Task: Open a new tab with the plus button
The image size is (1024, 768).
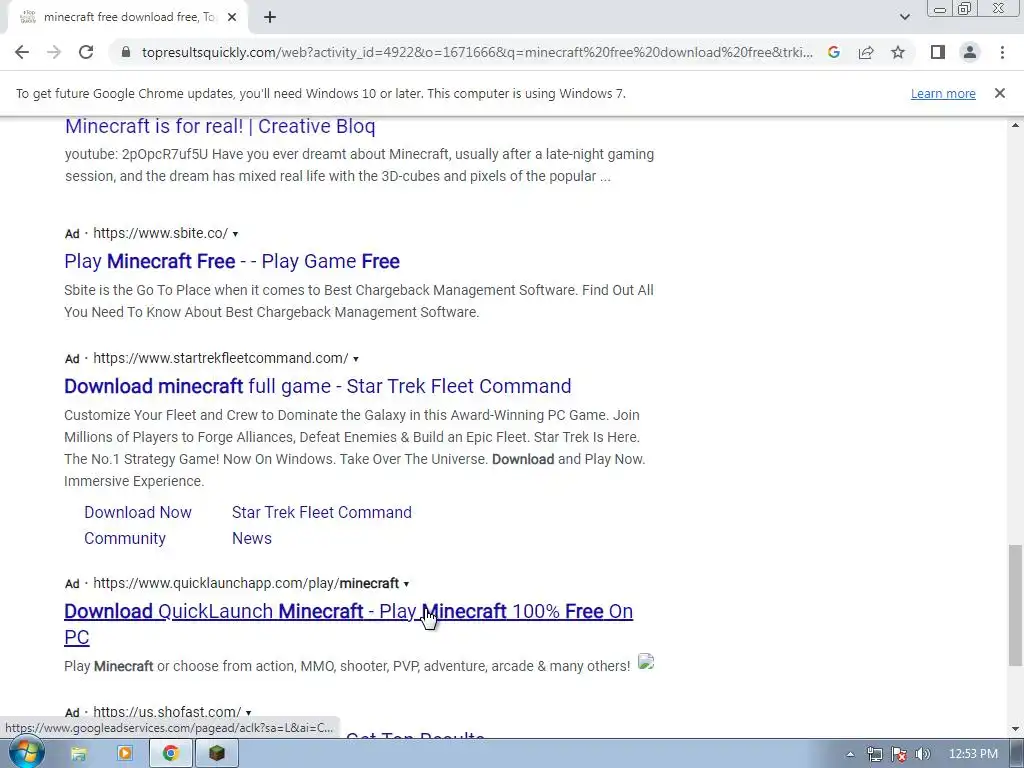Action: 270,18
